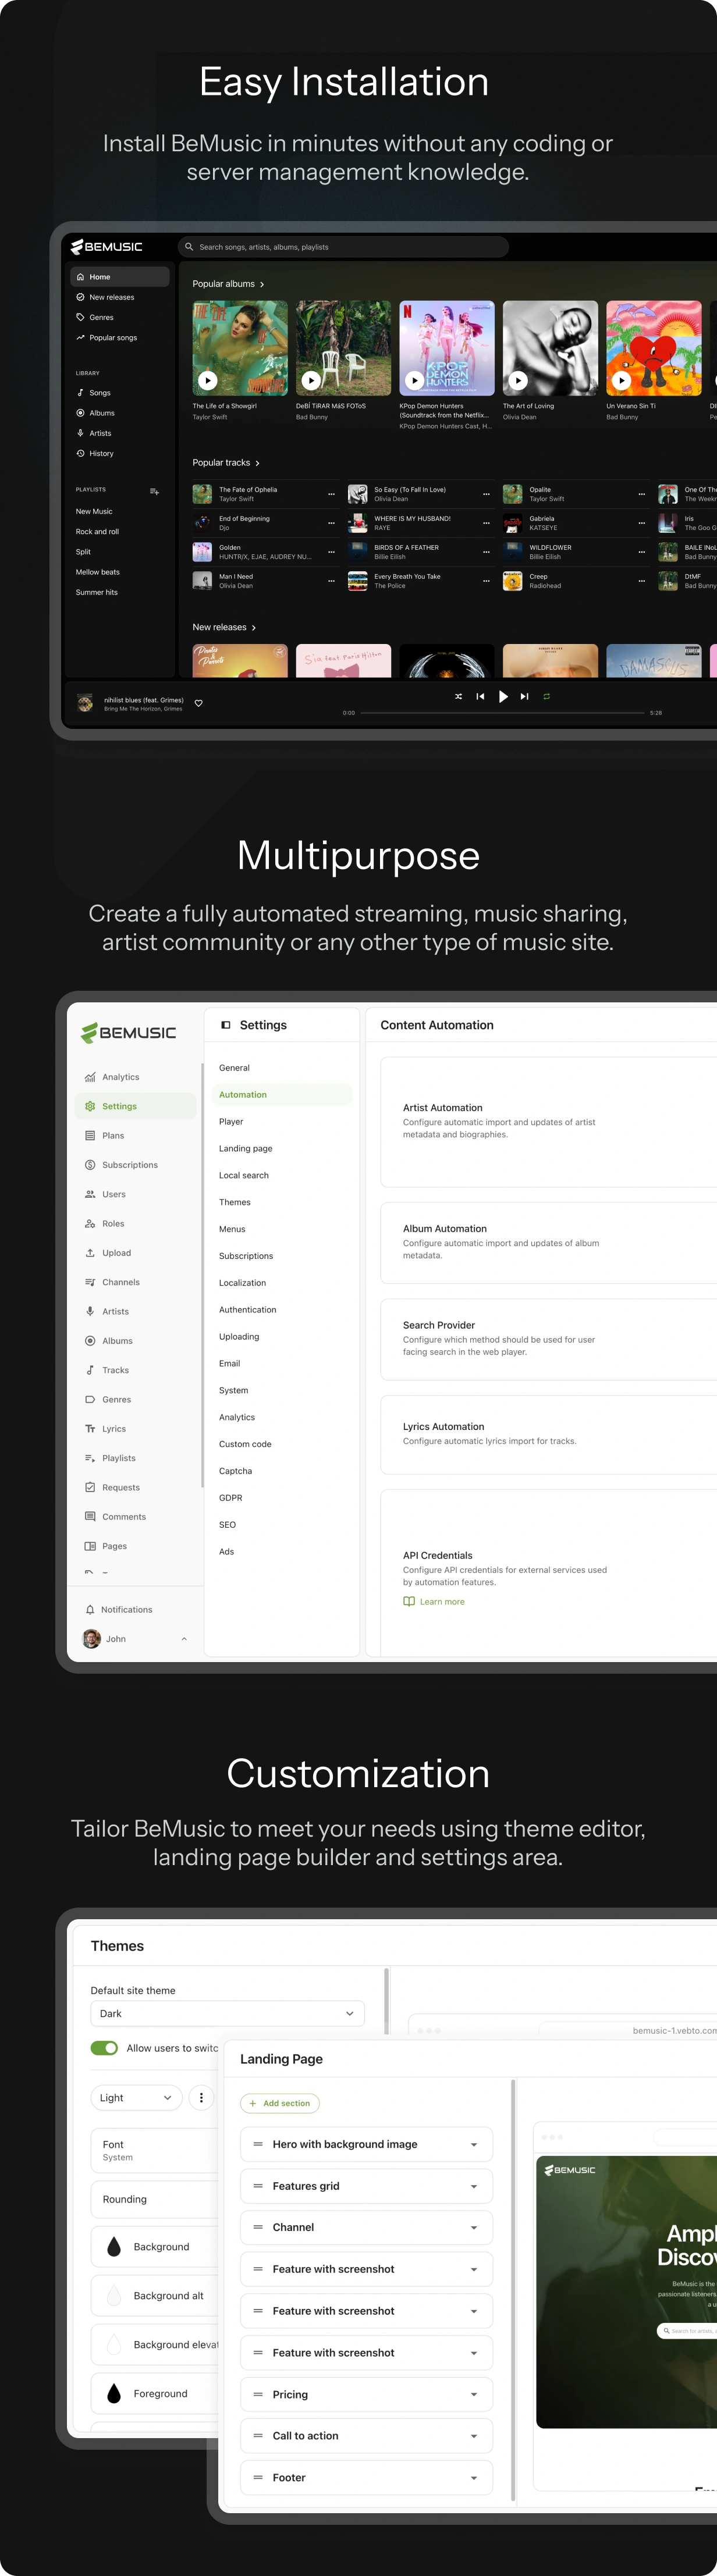
Task: Expand John user menu chevron
Action: [x=184, y=1639]
